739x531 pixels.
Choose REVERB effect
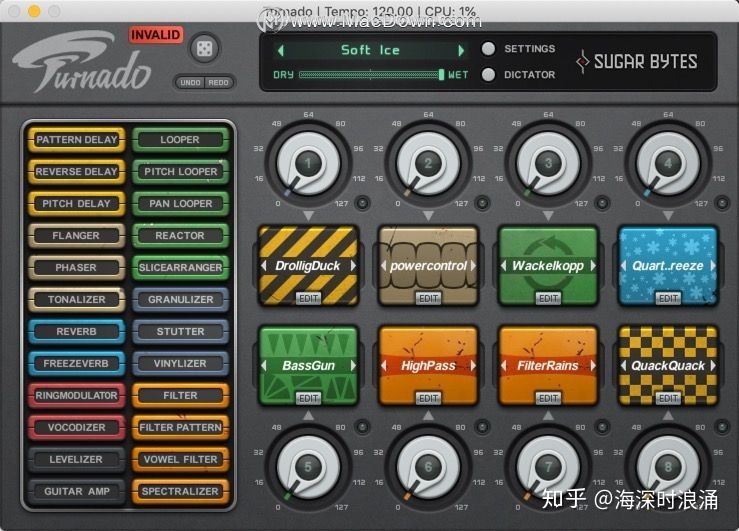(x=77, y=332)
